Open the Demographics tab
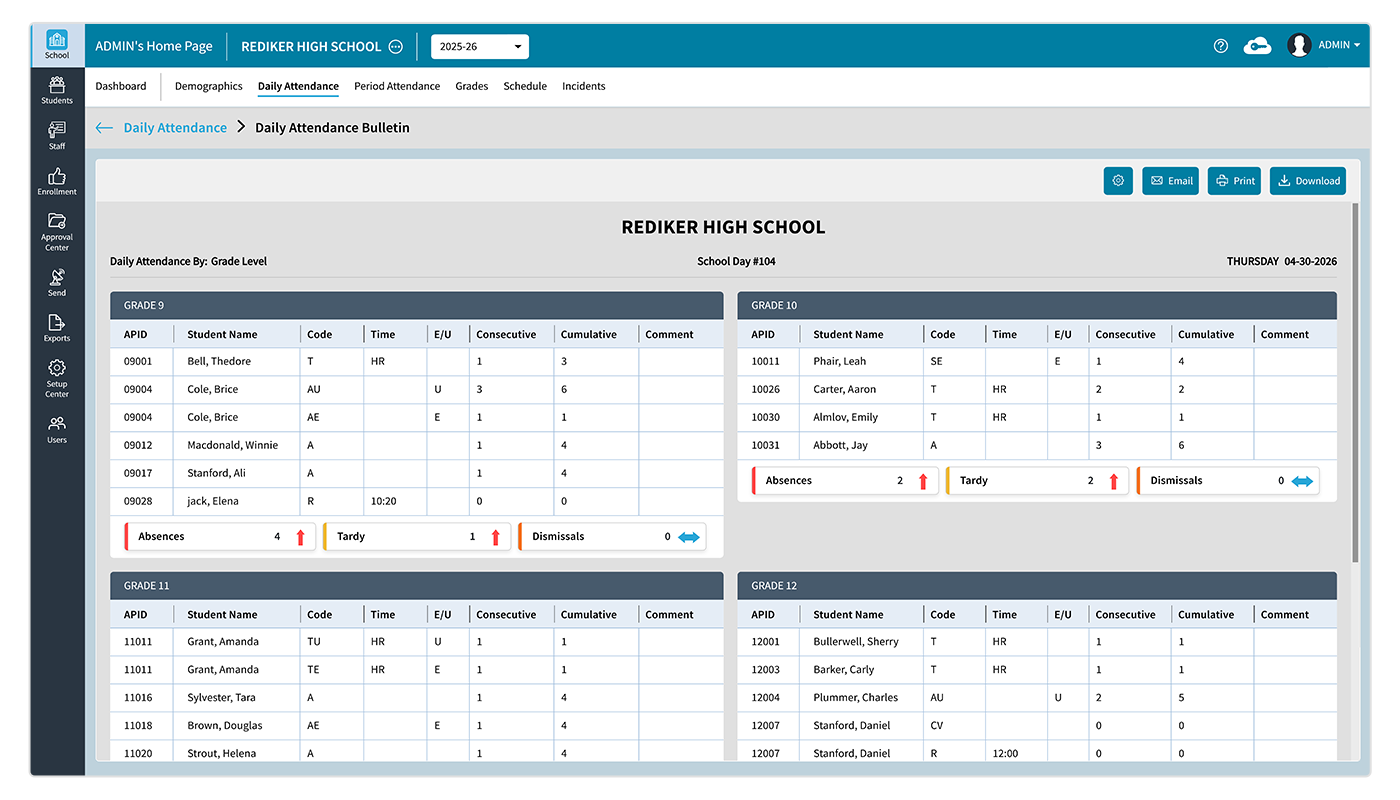The width and height of the screenshot is (1400, 800). point(209,86)
